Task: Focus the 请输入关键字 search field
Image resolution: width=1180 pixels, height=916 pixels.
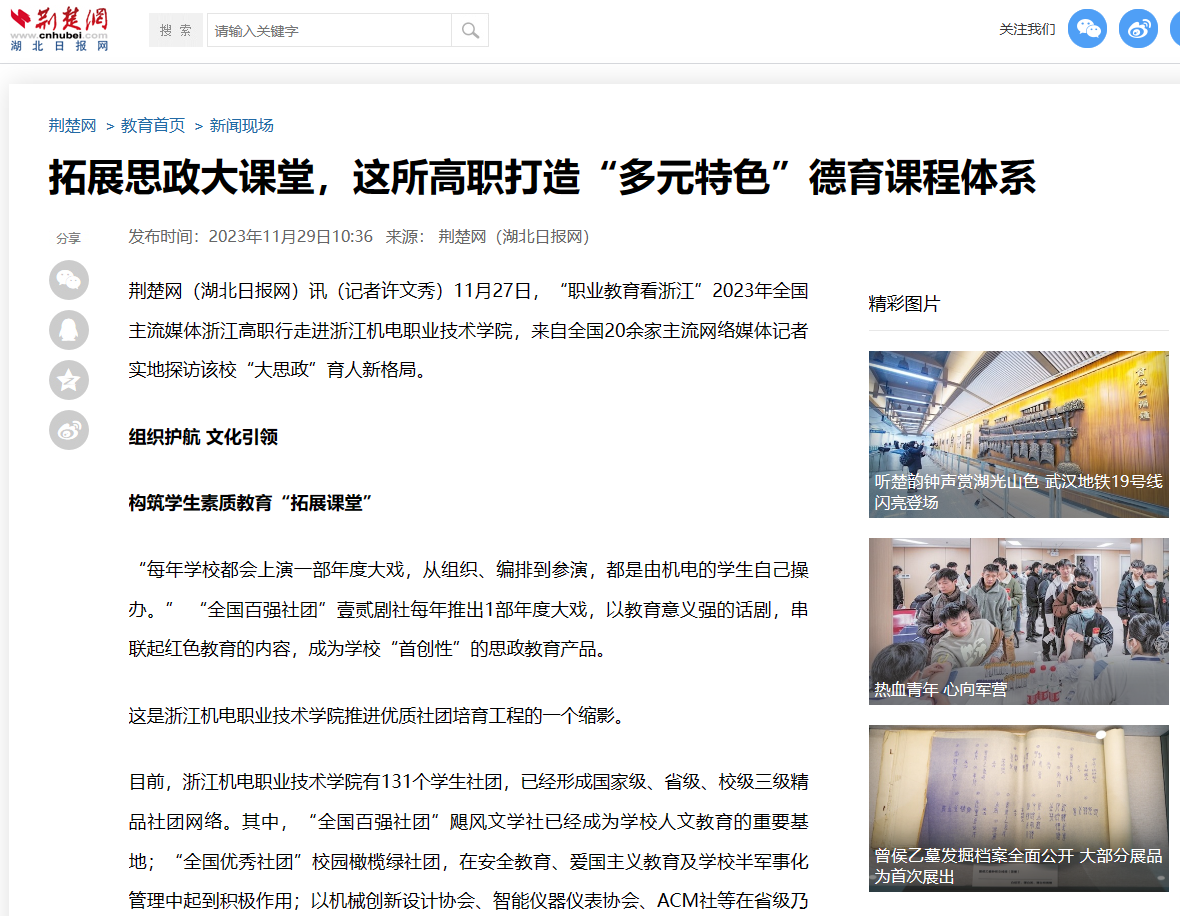Action: 329,30
